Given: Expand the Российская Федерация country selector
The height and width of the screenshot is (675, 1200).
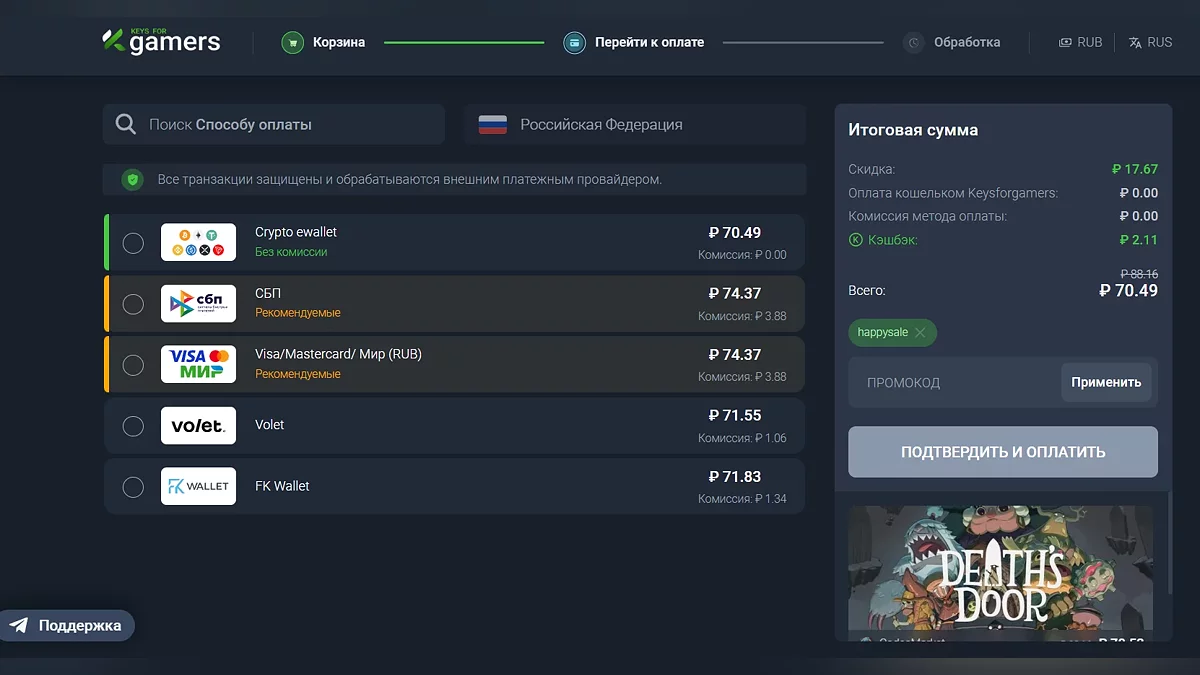Looking at the screenshot, I should [634, 125].
